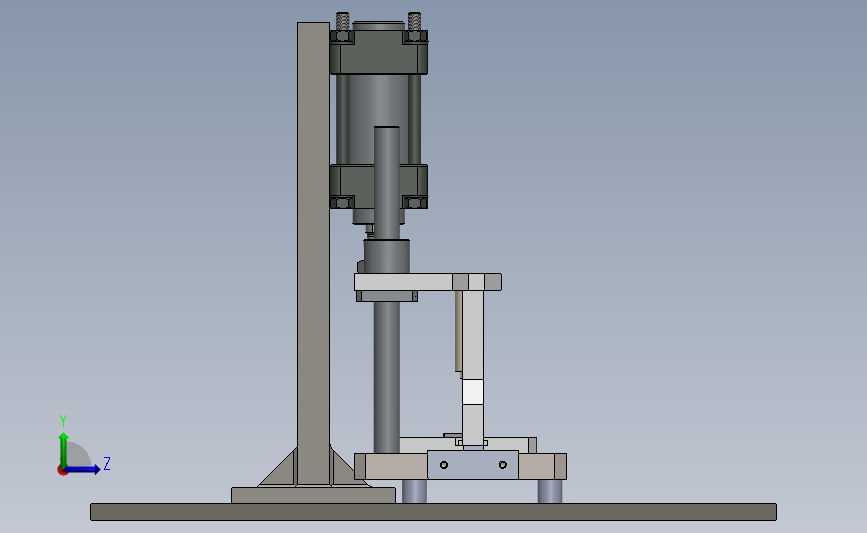Select the right support leg under the table
Screen dimensions: 867x533
(x=550, y=492)
